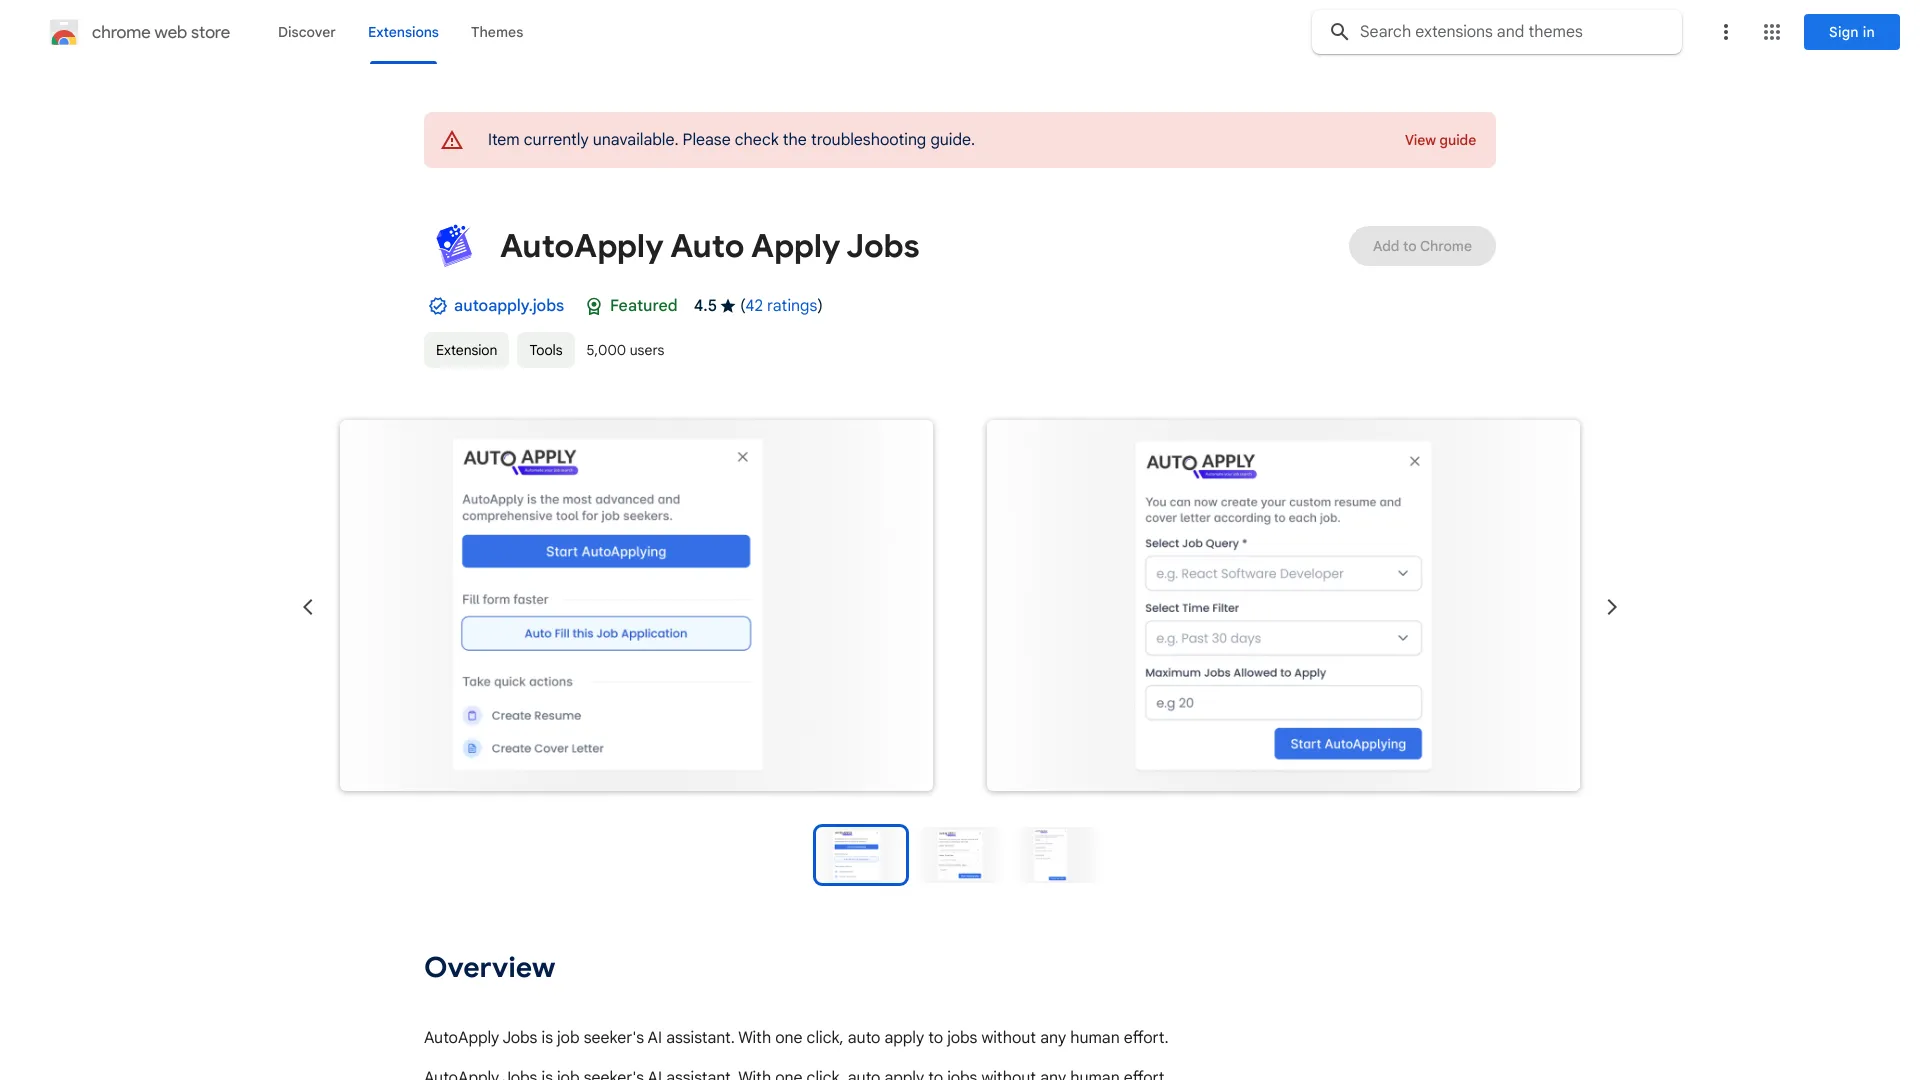This screenshot has width=1920, height=1080.
Task: Click the Chrome Web Store rainbow logo icon
Action: 63,32
